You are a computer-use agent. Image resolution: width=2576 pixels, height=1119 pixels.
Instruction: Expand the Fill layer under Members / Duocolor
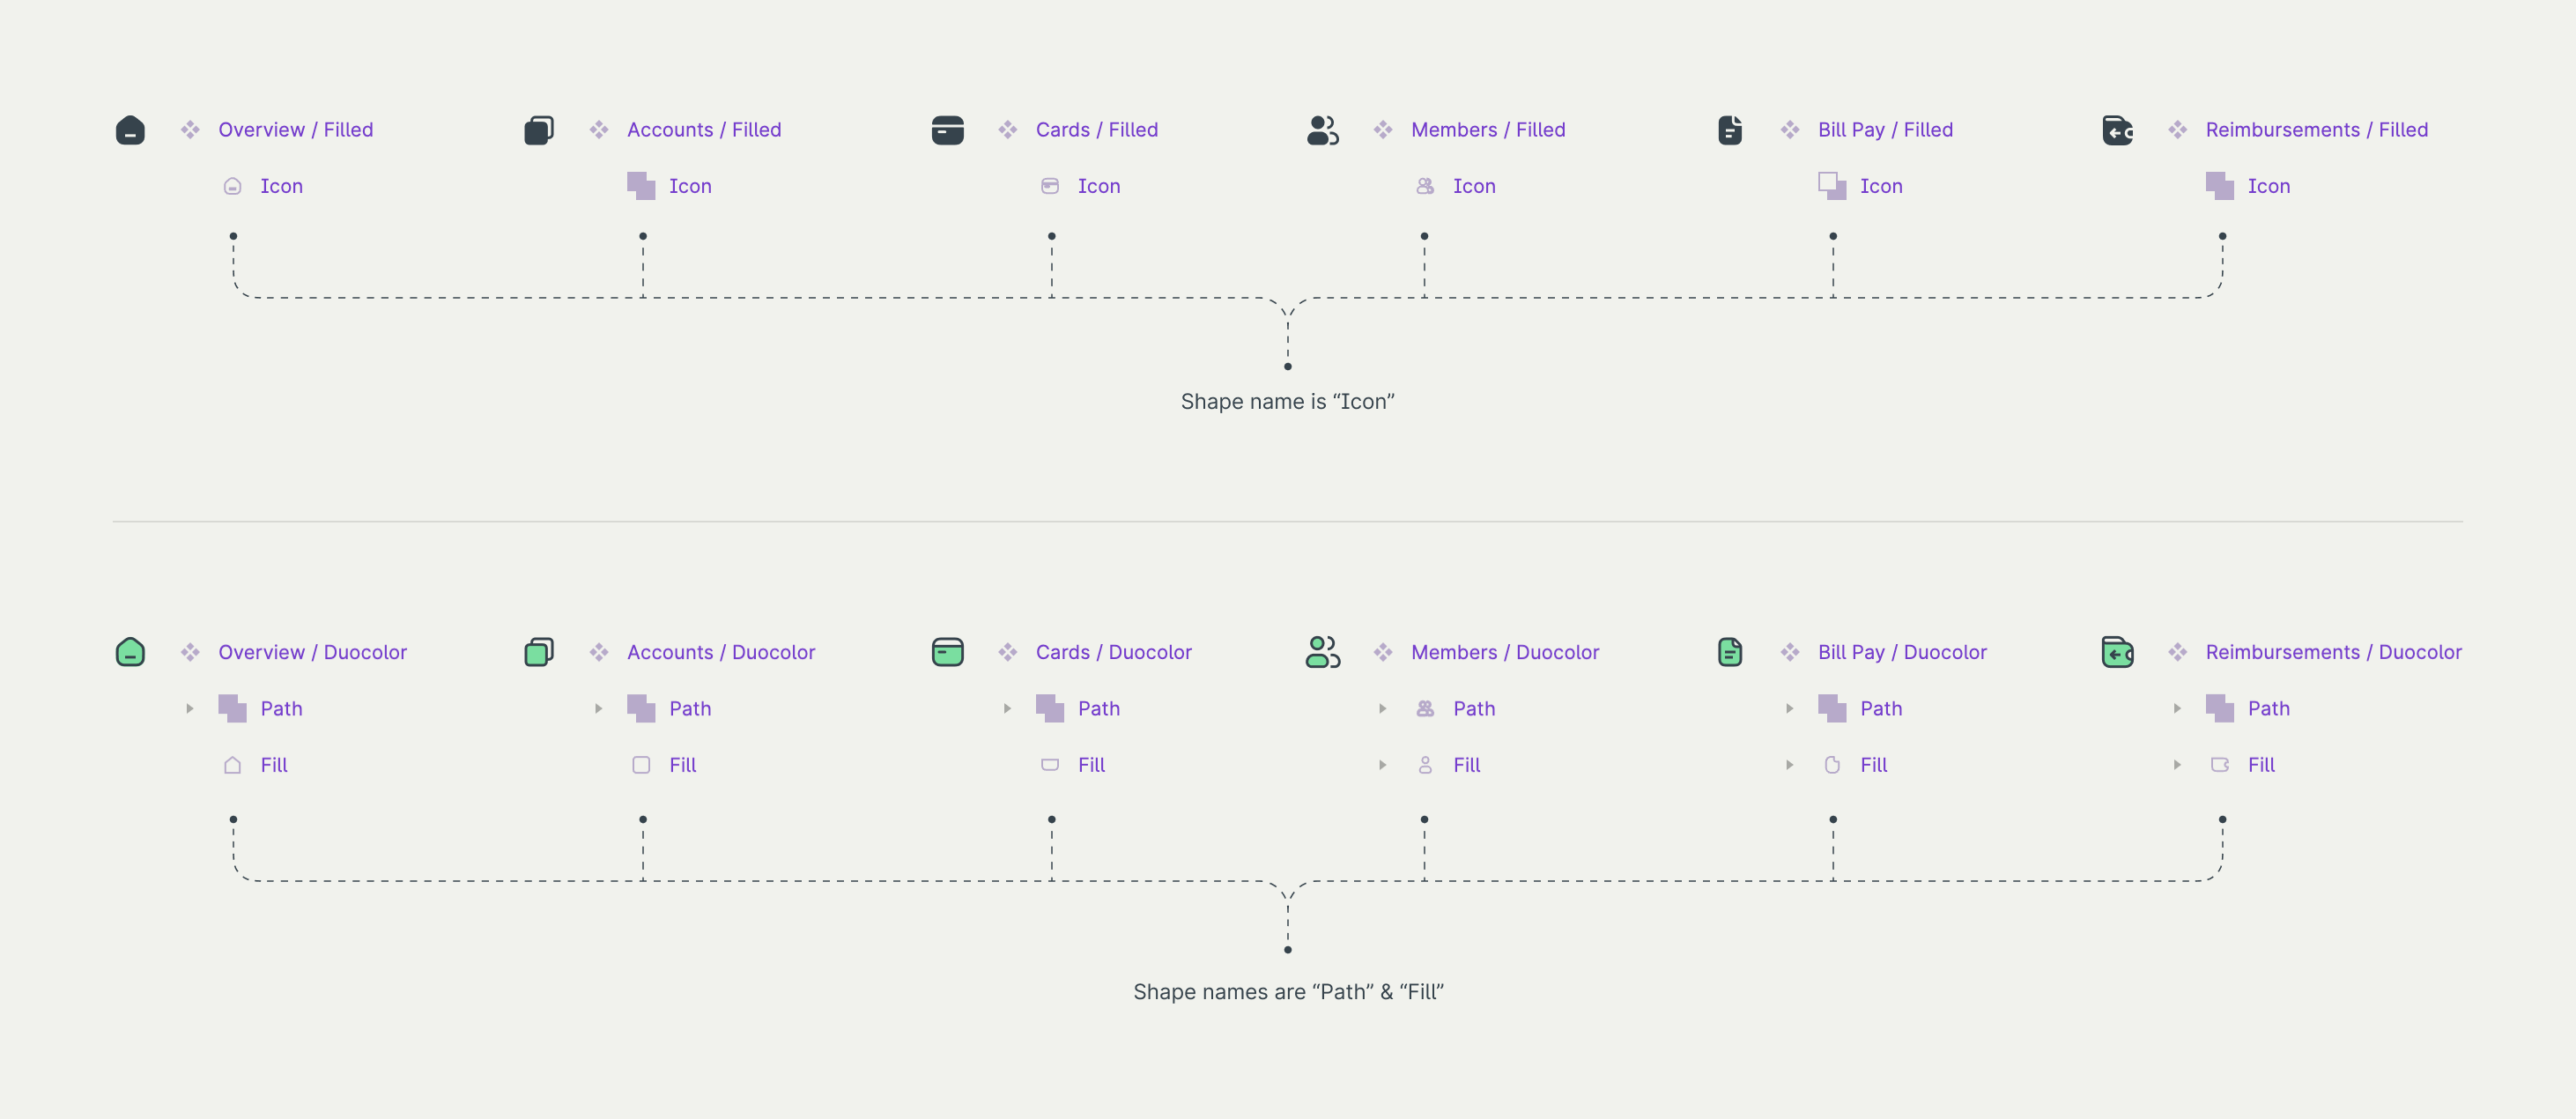pyautogui.click(x=1383, y=765)
